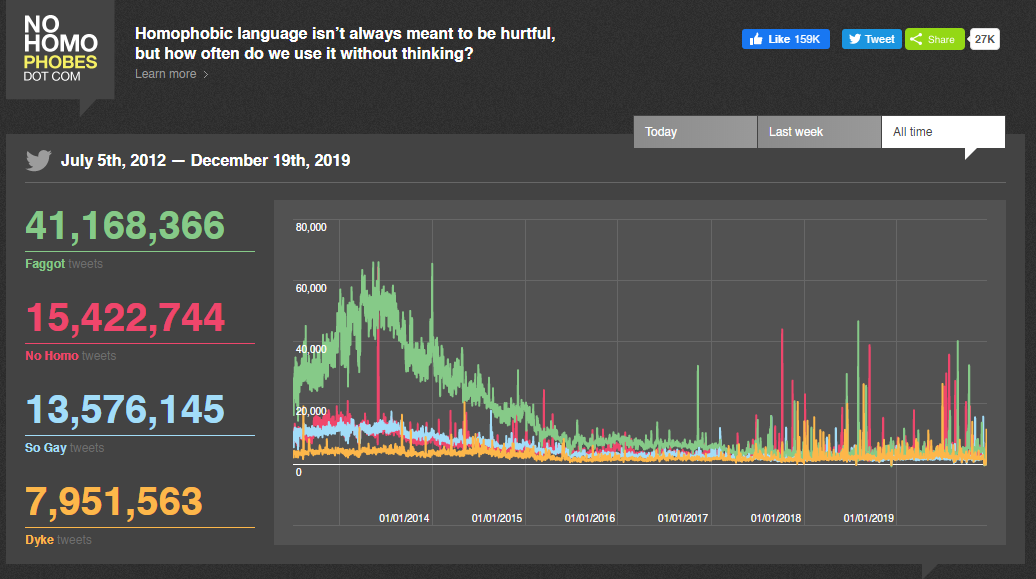Click the 01/01/2016 axis label
This screenshot has width=1036, height=579.
tap(590, 518)
